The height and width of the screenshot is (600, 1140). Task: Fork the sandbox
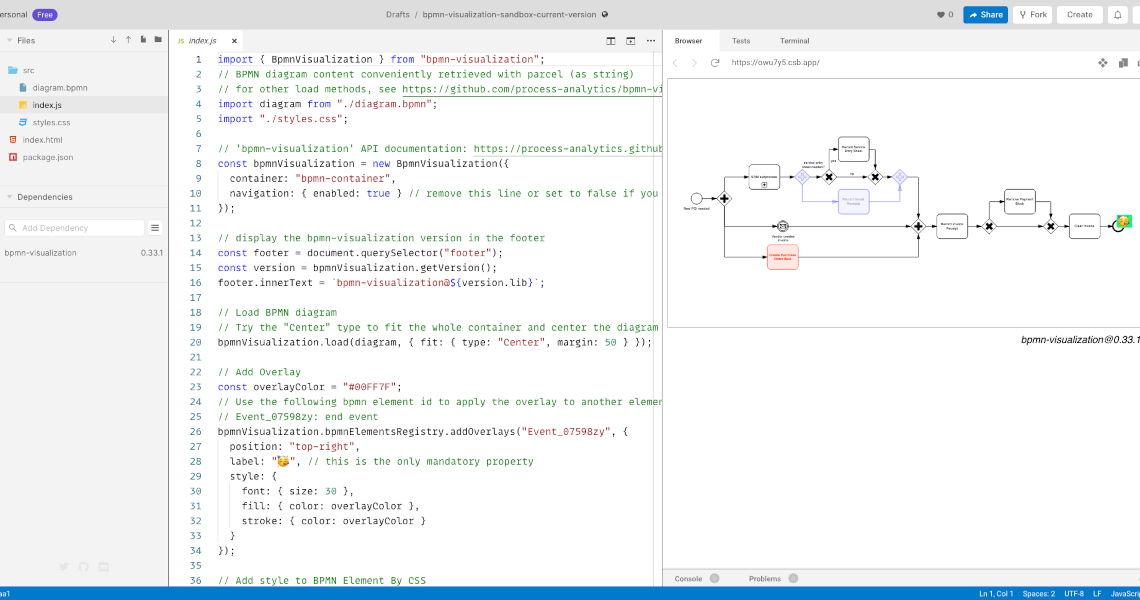point(1032,14)
